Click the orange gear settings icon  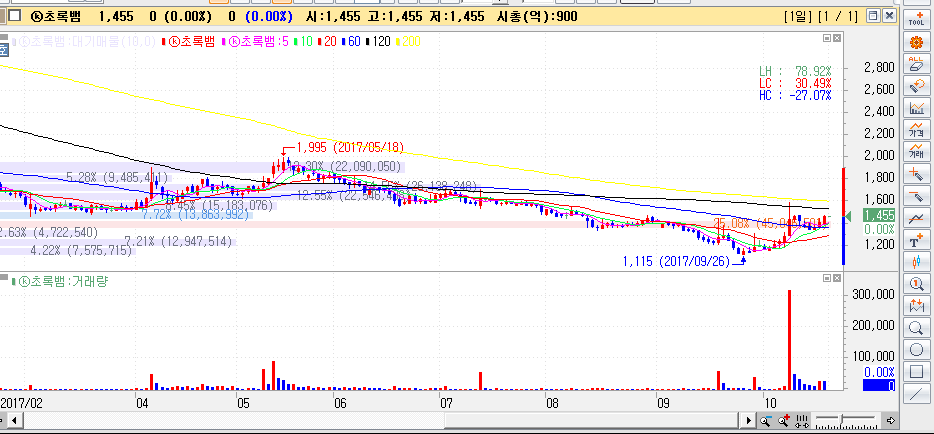point(916,42)
